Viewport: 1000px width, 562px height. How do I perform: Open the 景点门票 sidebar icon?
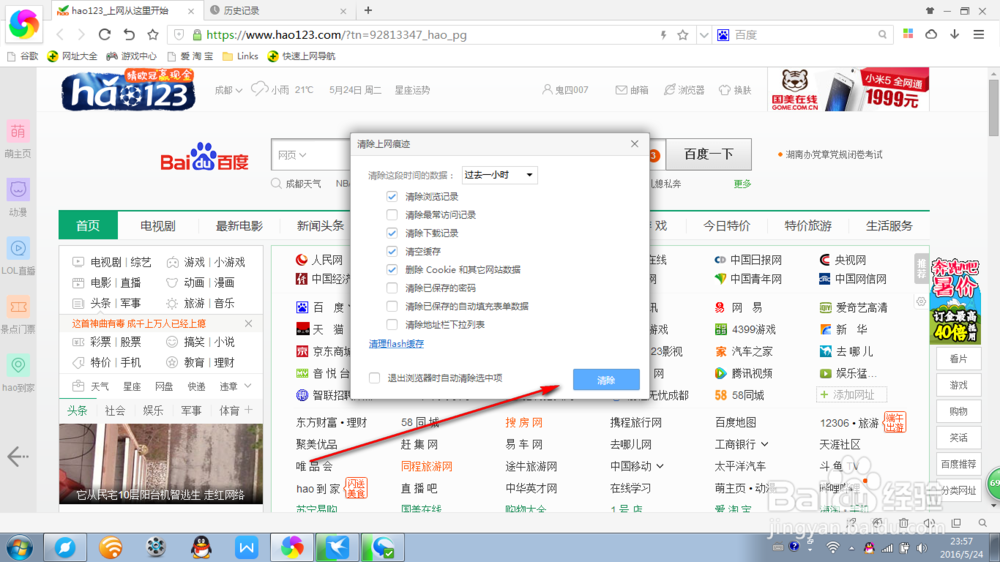click(x=18, y=307)
